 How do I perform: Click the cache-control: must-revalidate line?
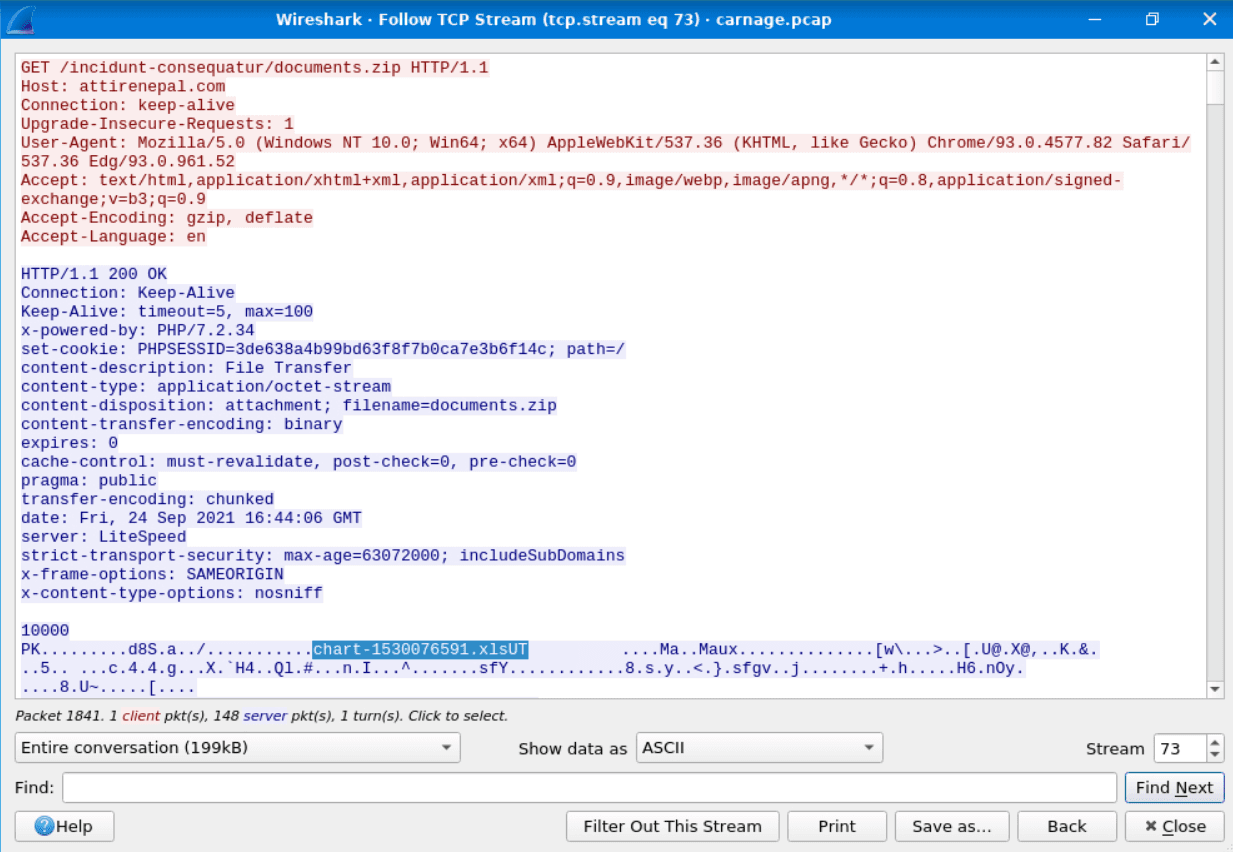point(298,462)
